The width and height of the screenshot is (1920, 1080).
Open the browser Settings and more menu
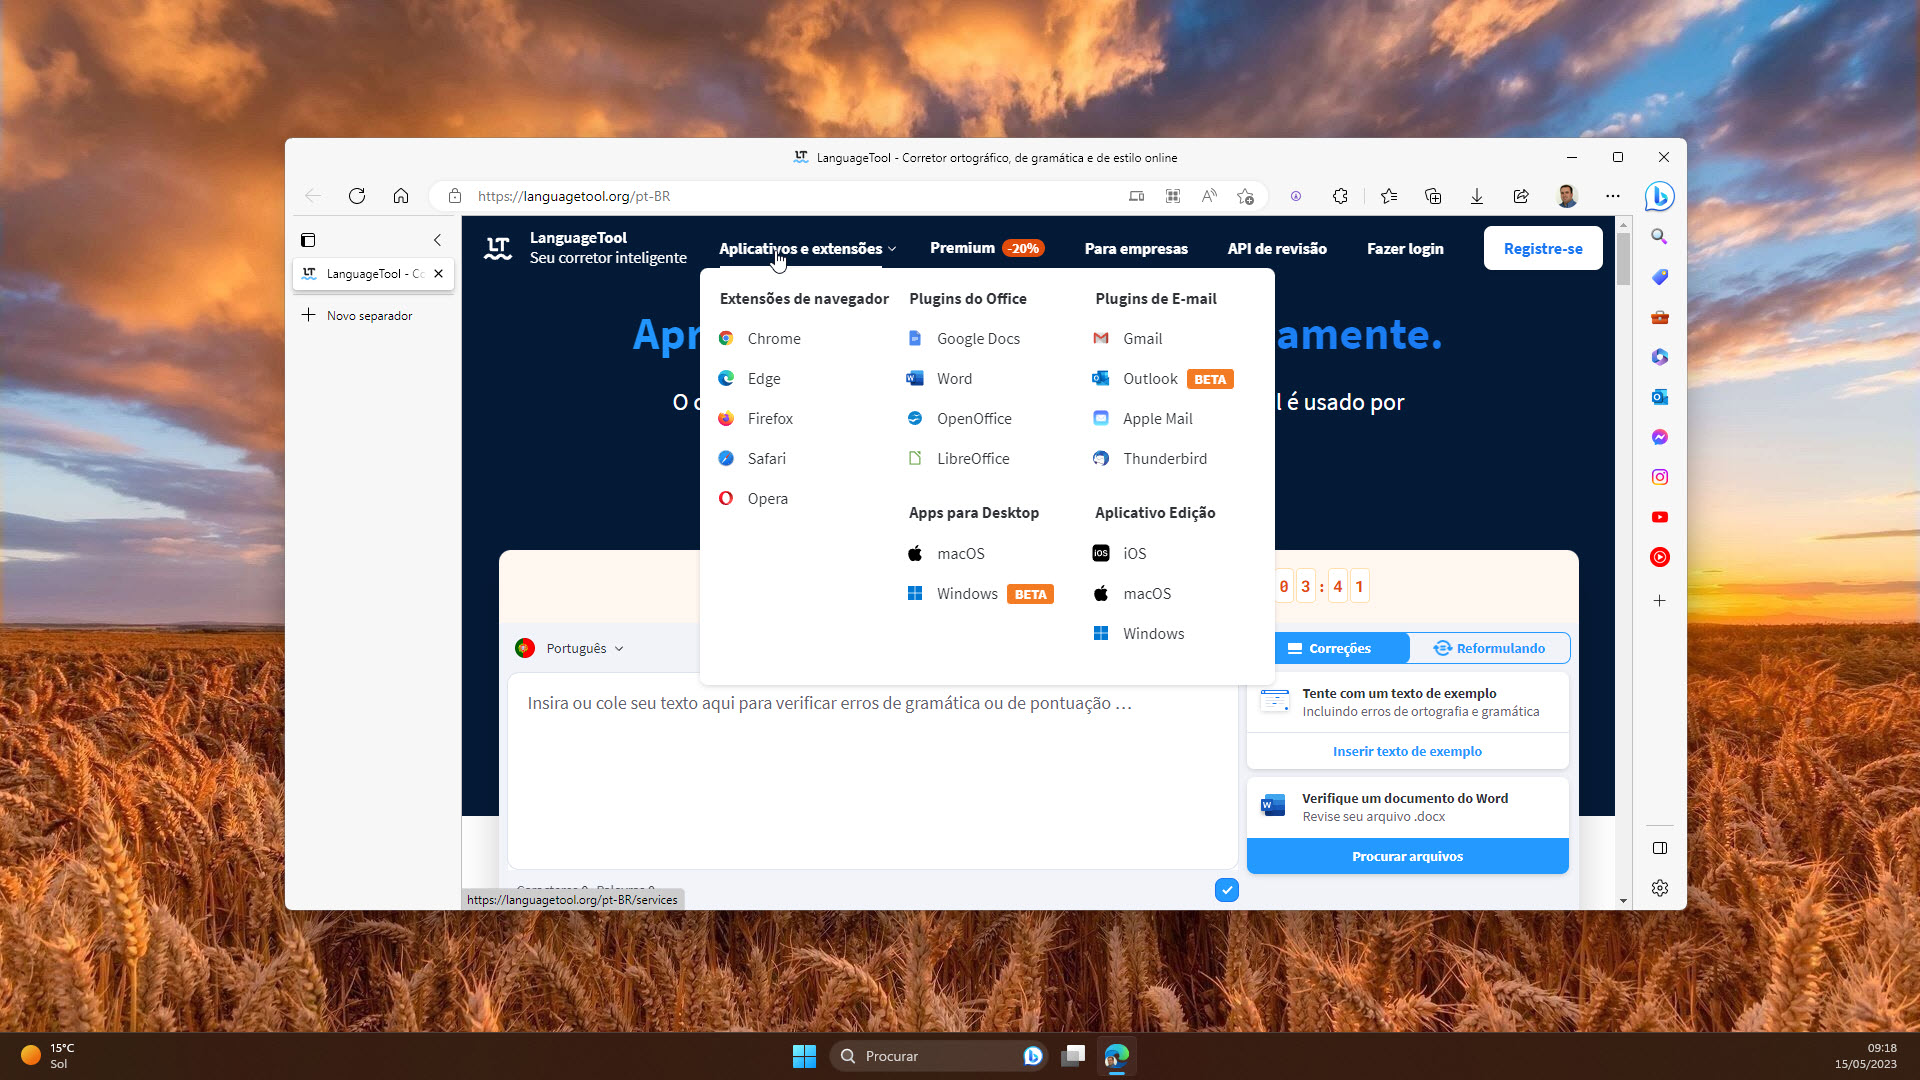1612,196
